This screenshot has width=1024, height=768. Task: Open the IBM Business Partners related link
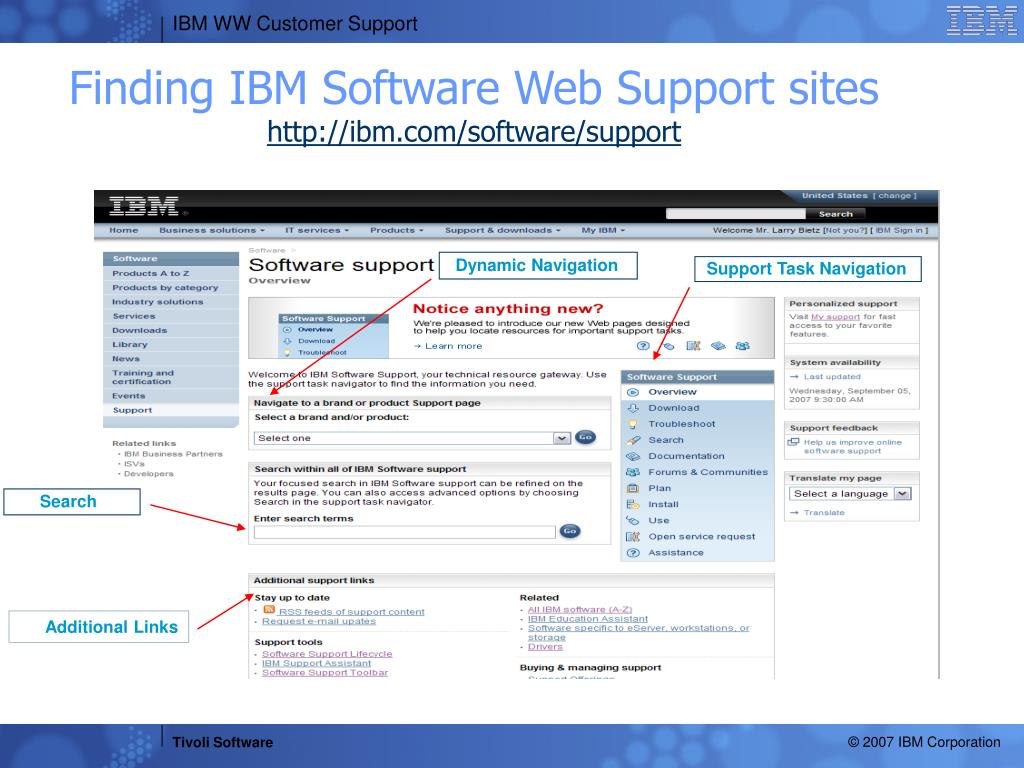click(173, 454)
